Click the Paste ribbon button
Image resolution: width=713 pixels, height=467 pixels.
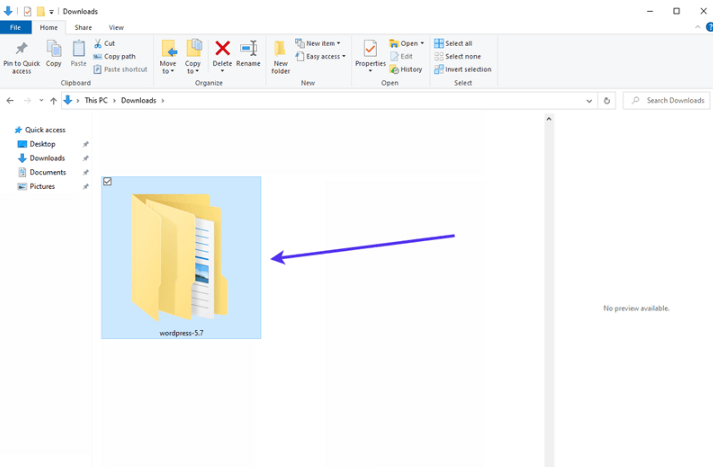pyautogui.click(x=78, y=54)
